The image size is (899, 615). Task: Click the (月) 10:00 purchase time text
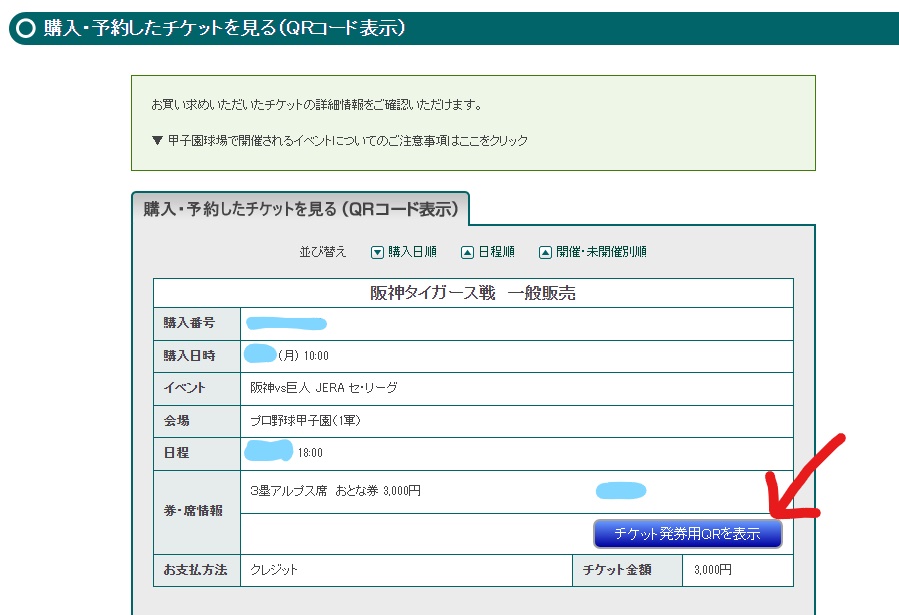pos(303,356)
